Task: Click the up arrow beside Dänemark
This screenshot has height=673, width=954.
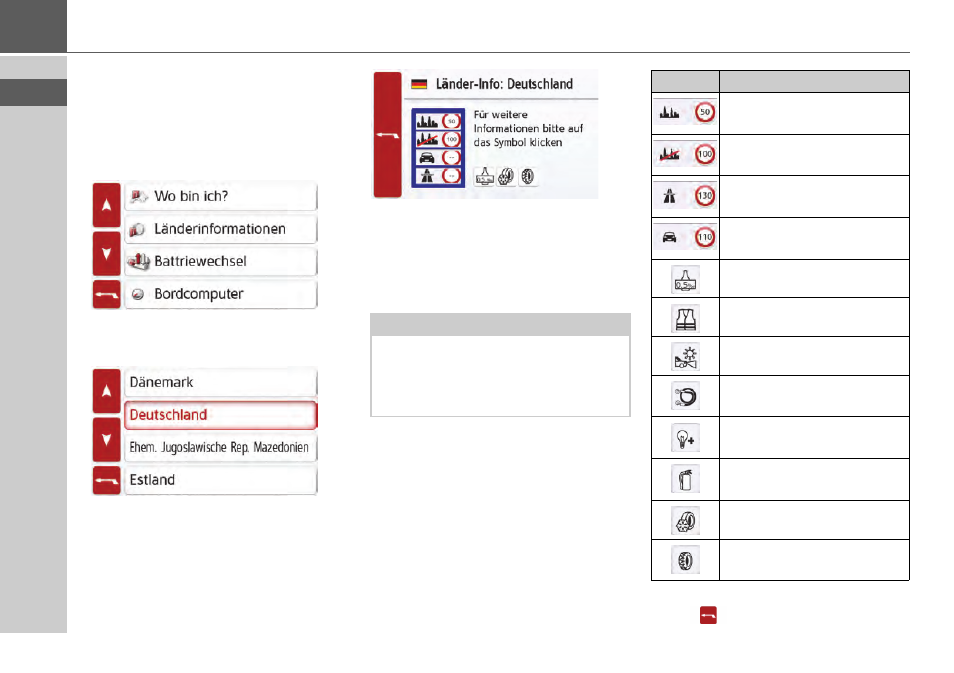Action: tap(106, 391)
